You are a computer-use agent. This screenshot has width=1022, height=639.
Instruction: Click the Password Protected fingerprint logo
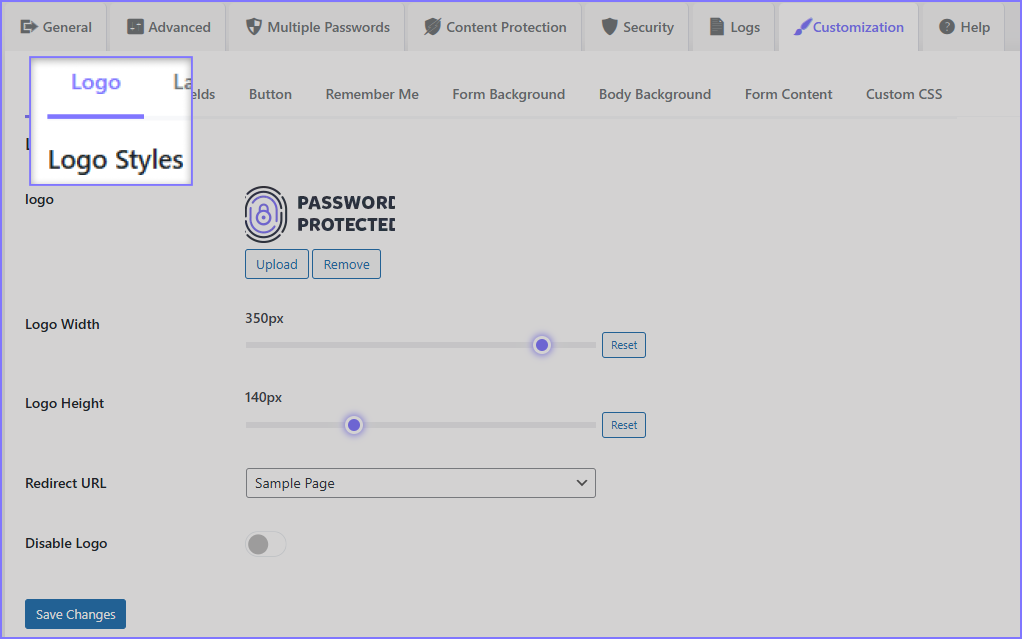[x=264, y=214]
